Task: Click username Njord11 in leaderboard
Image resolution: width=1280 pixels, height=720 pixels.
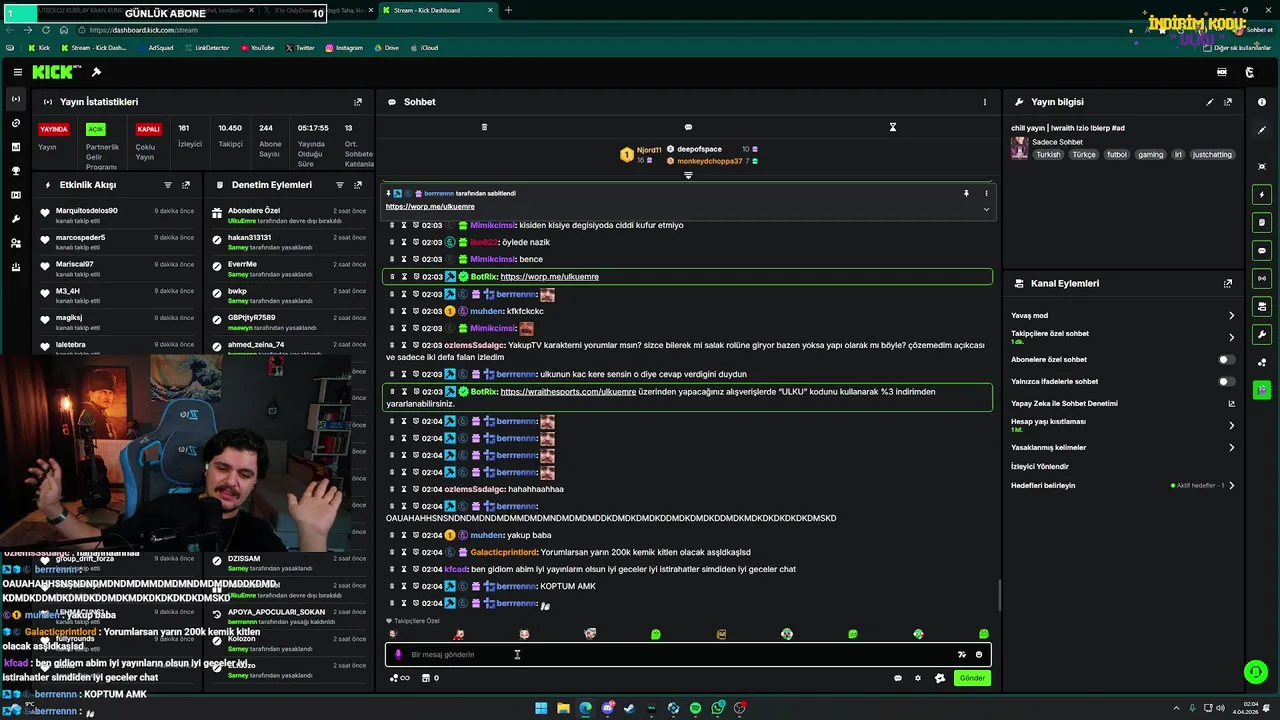Action: point(649,150)
